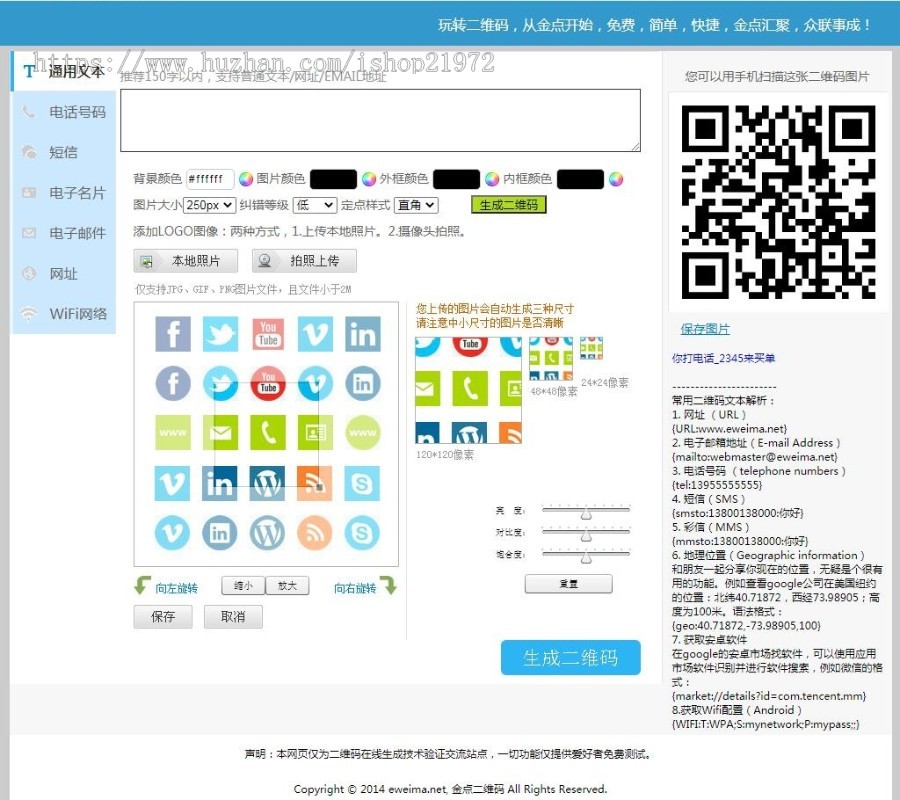Click the round LinkedIn icon in second row

pyautogui.click(x=363, y=383)
